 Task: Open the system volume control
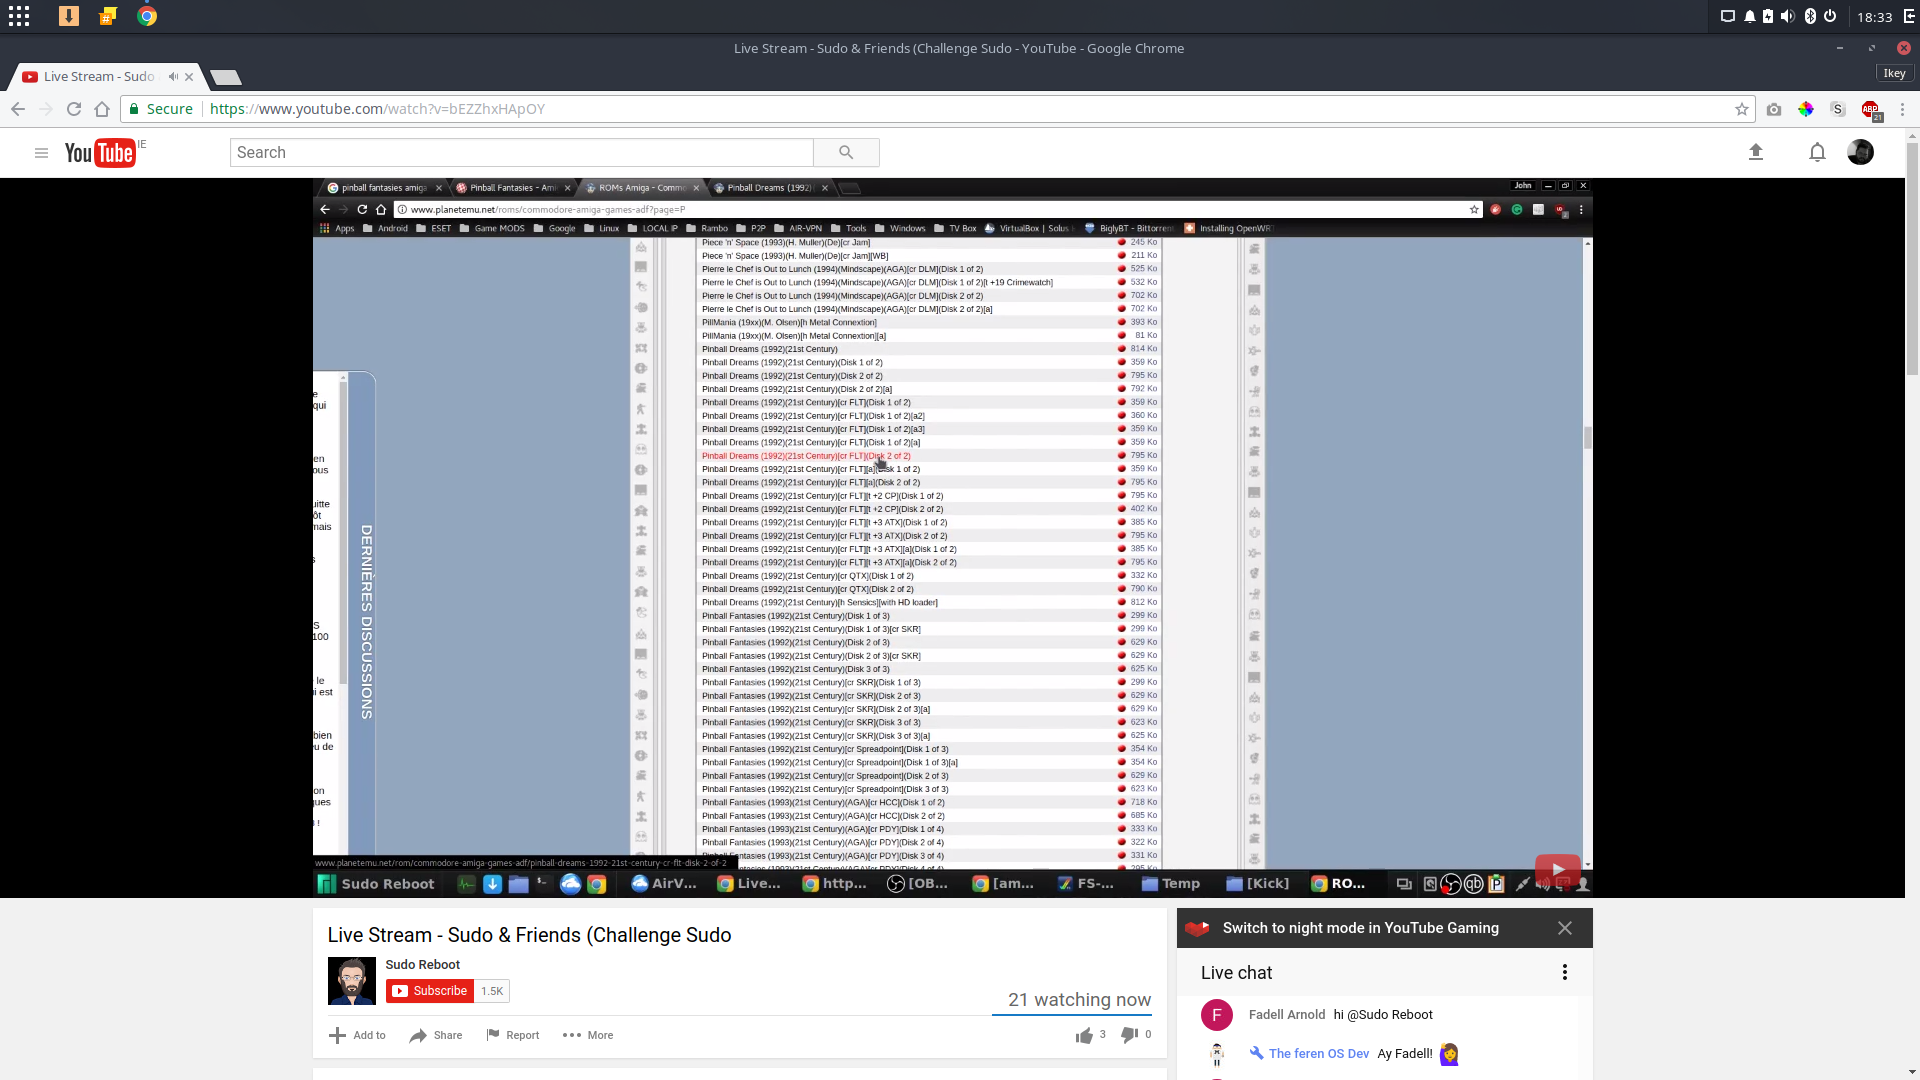coord(1788,16)
